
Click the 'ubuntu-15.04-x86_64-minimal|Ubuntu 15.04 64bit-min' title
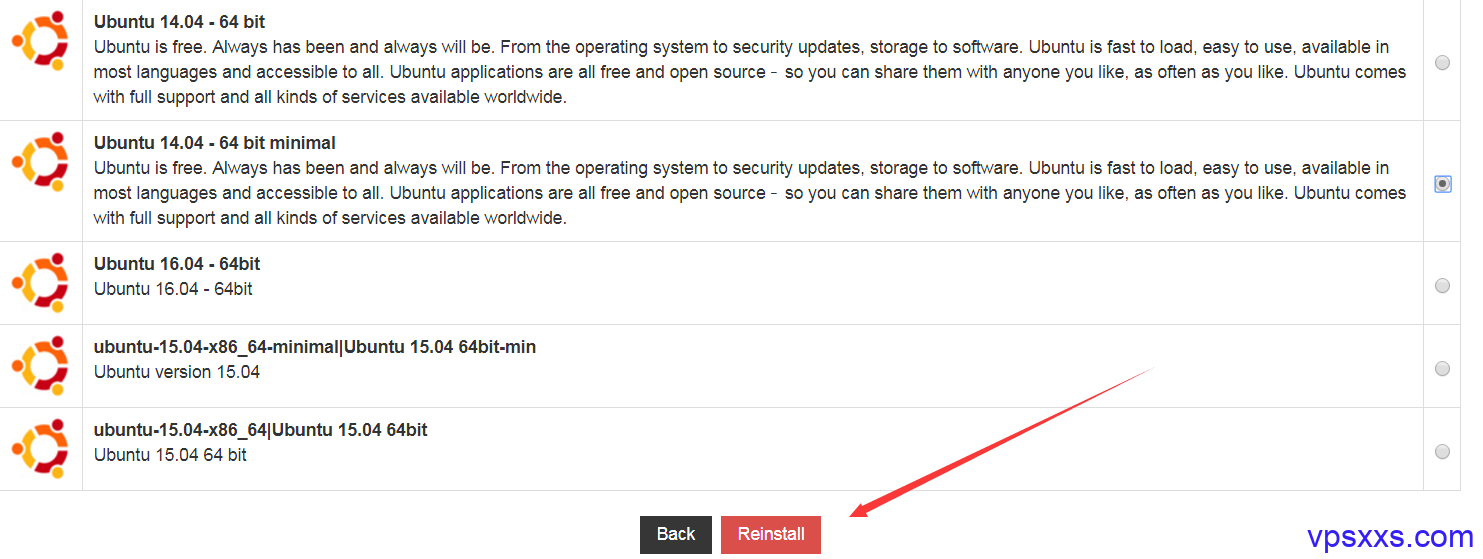pos(315,347)
